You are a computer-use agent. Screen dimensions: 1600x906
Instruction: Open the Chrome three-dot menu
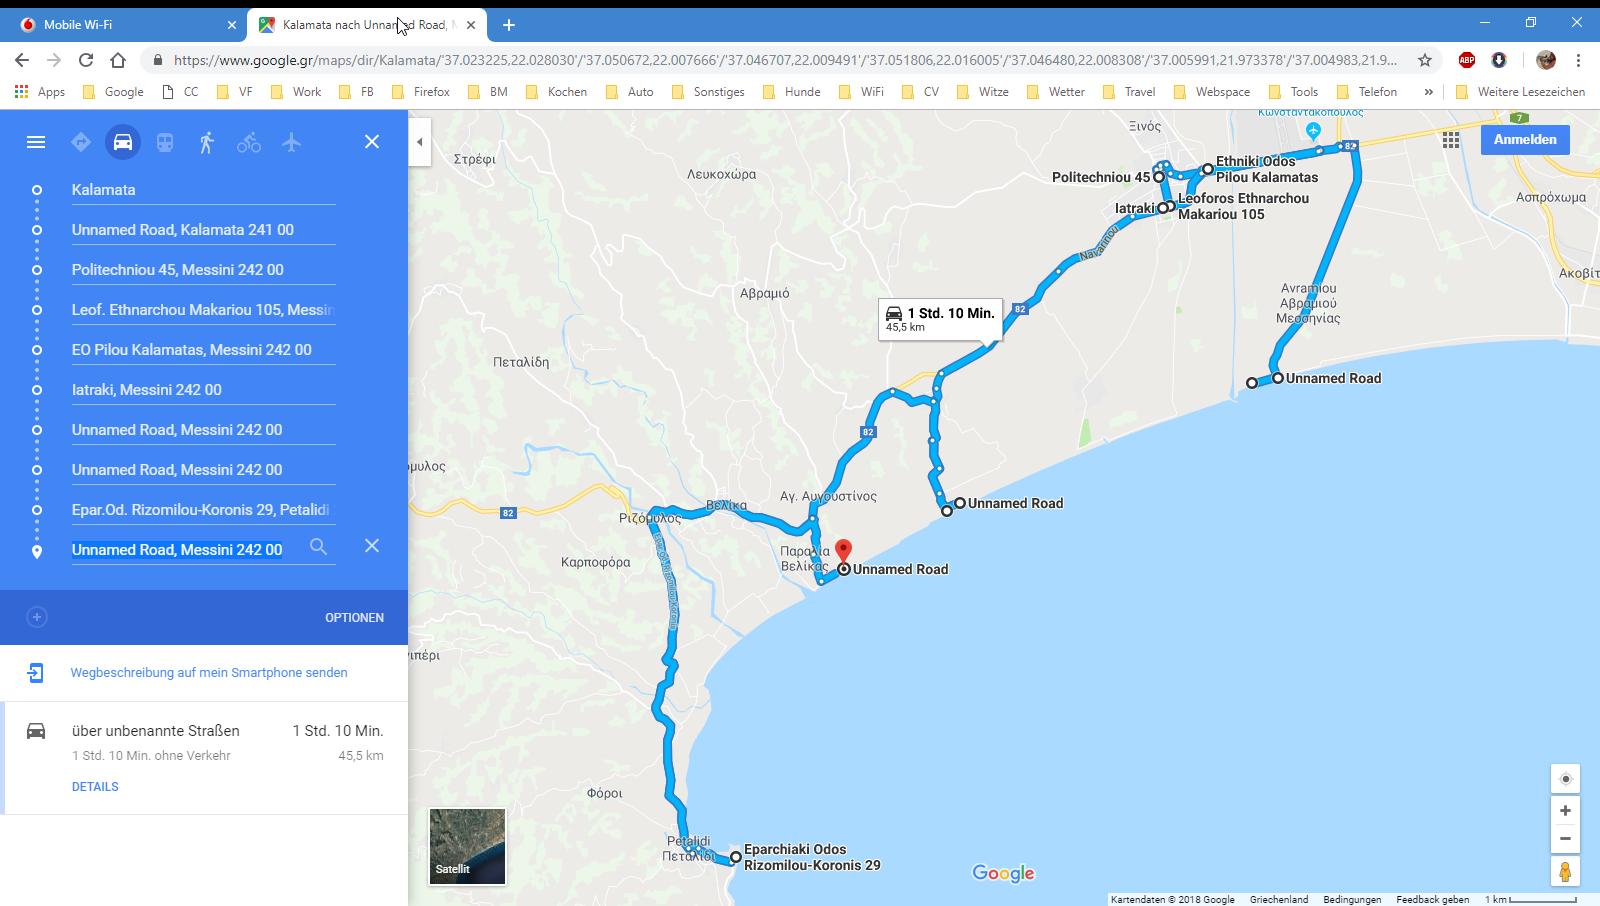(x=1578, y=60)
